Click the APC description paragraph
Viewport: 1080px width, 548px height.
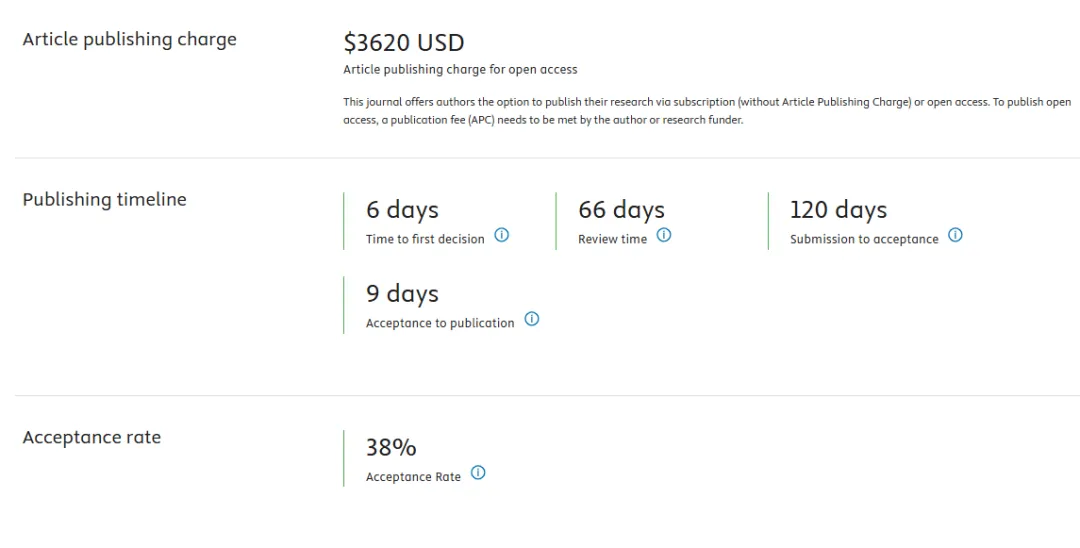707,111
